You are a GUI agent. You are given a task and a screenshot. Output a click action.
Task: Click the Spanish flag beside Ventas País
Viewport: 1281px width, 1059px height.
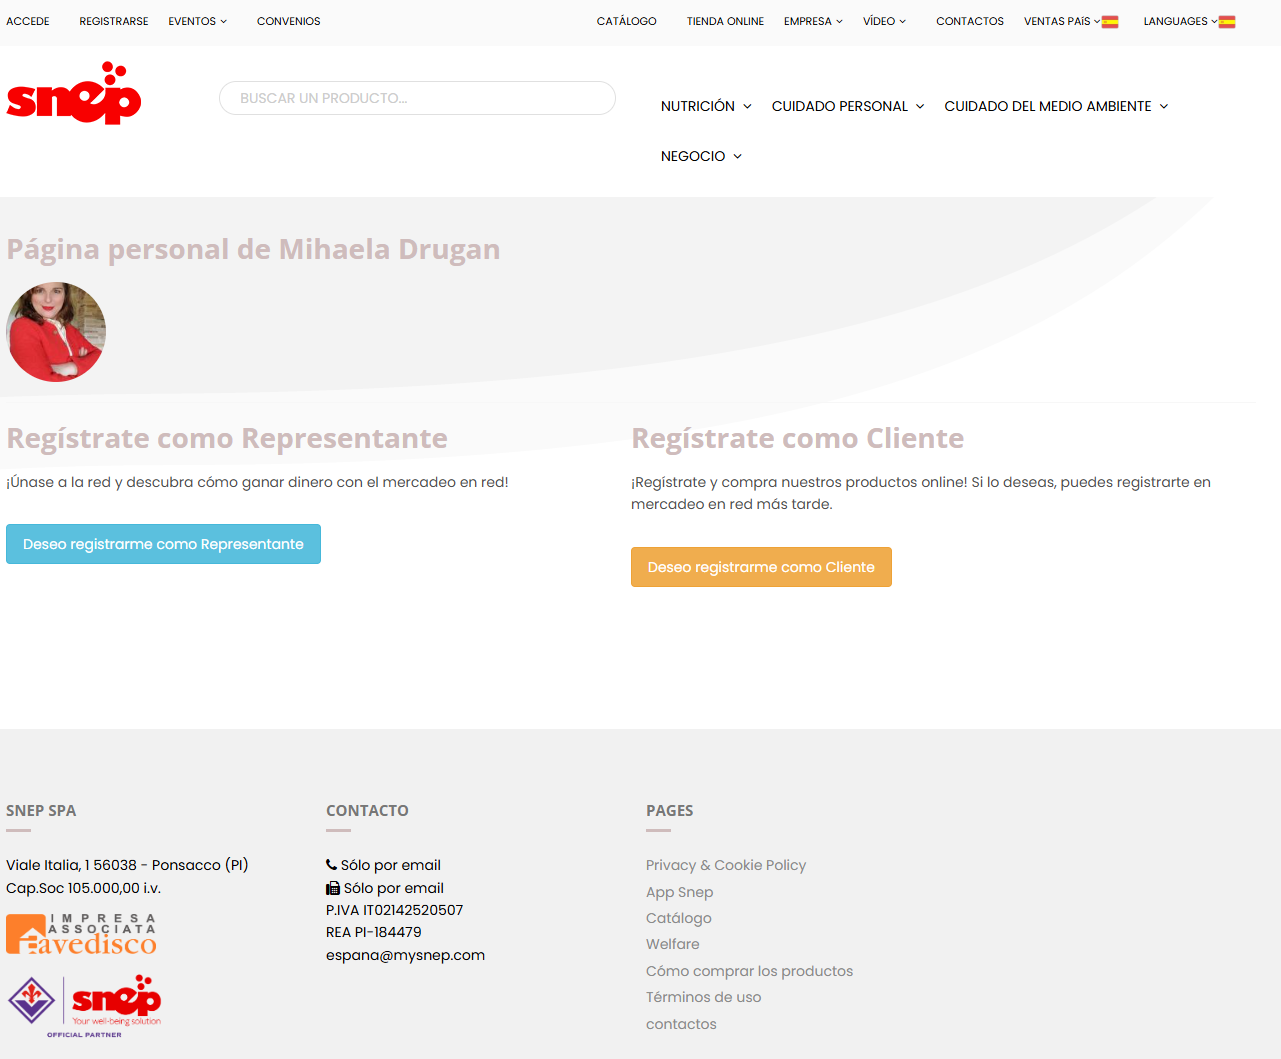1110,22
